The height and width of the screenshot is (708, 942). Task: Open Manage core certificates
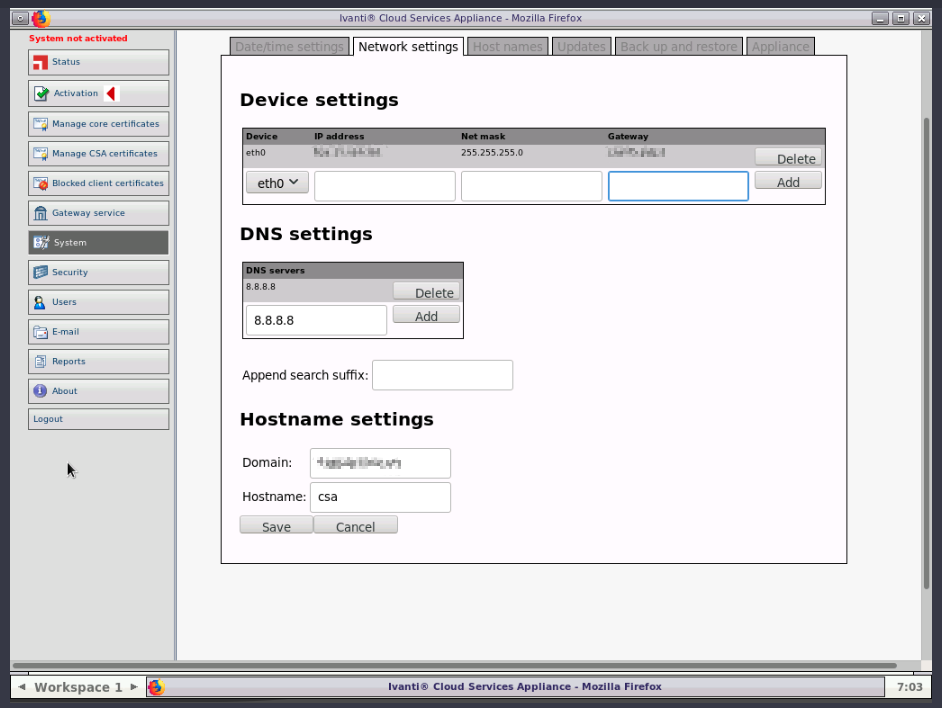pos(98,124)
